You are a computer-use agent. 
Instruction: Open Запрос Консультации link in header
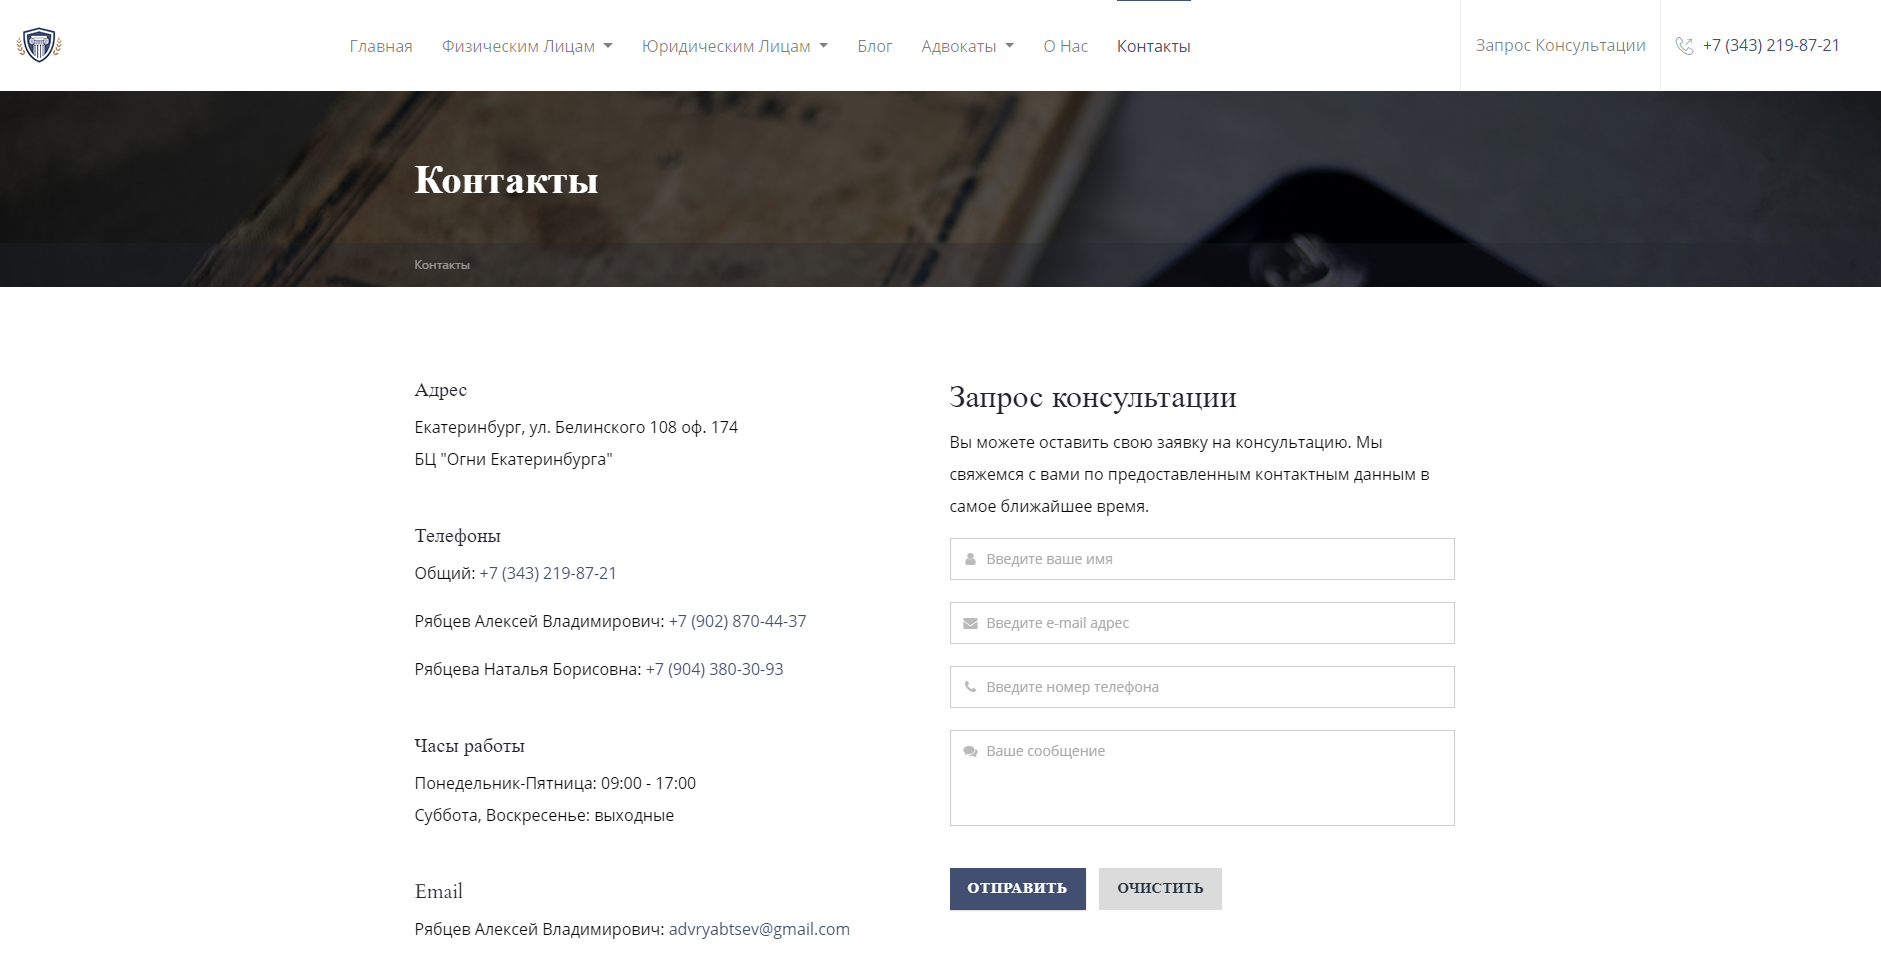(x=1560, y=45)
